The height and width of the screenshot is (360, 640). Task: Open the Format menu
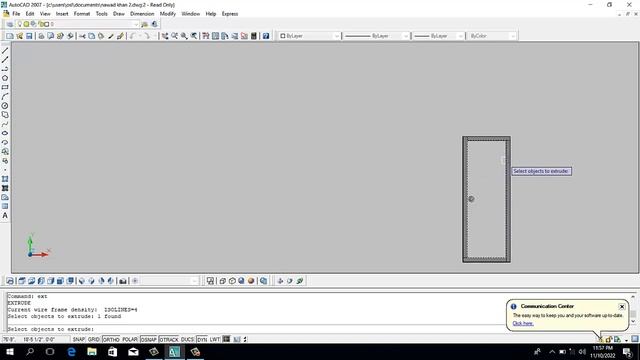pos(82,14)
